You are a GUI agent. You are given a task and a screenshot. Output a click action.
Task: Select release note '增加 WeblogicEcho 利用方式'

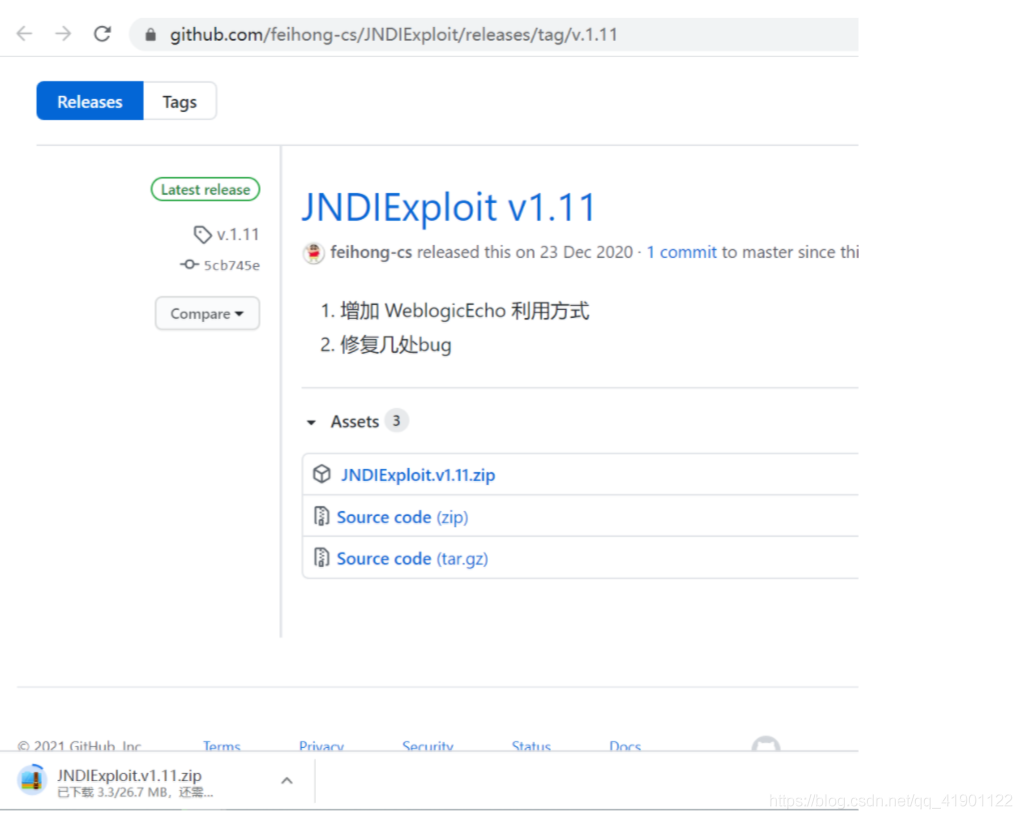[x=465, y=311]
